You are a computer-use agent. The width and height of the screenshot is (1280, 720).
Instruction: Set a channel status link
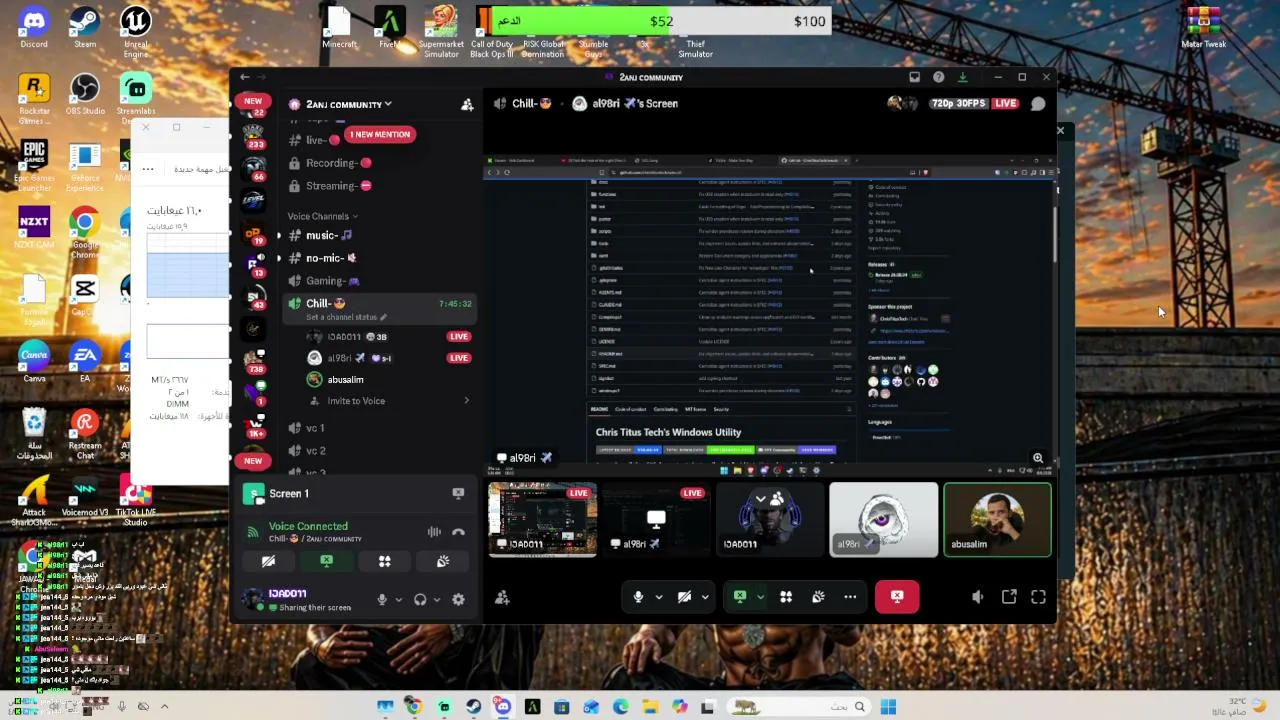pos(346,317)
